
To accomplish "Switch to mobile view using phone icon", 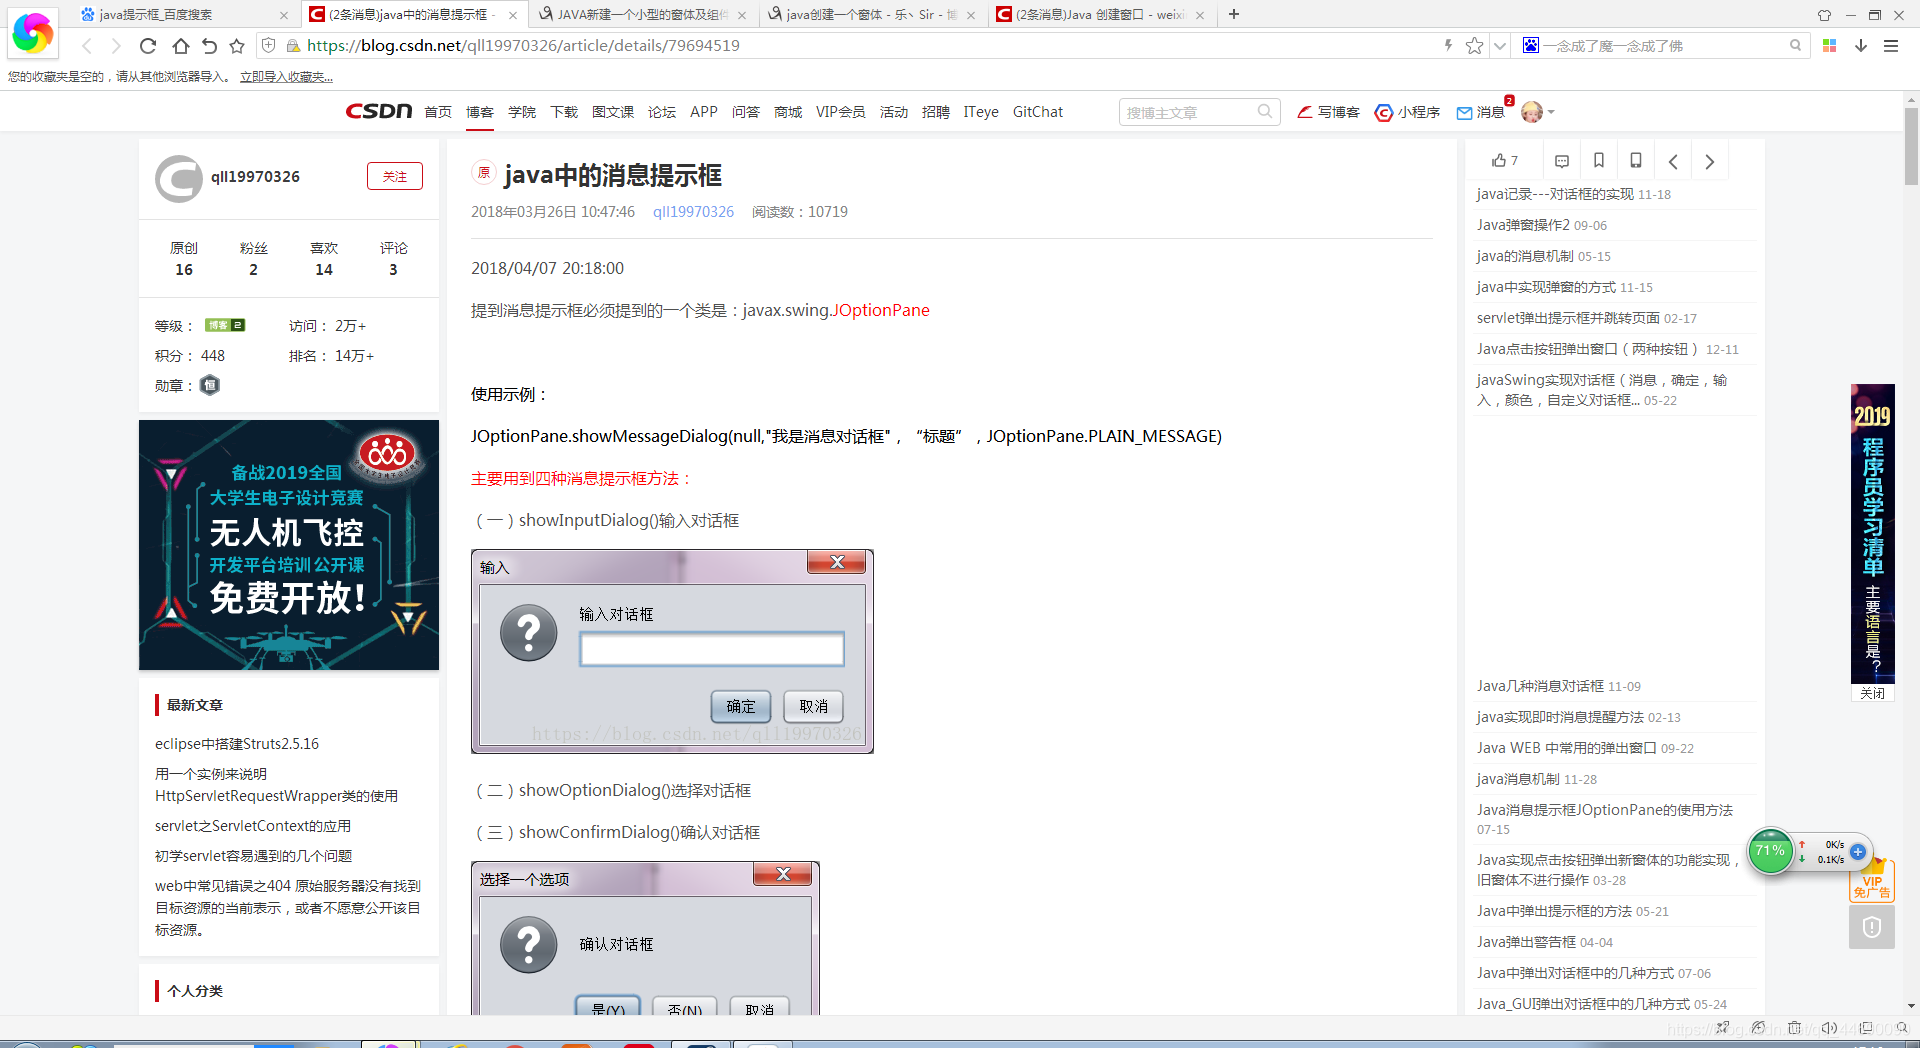I will (1636, 160).
